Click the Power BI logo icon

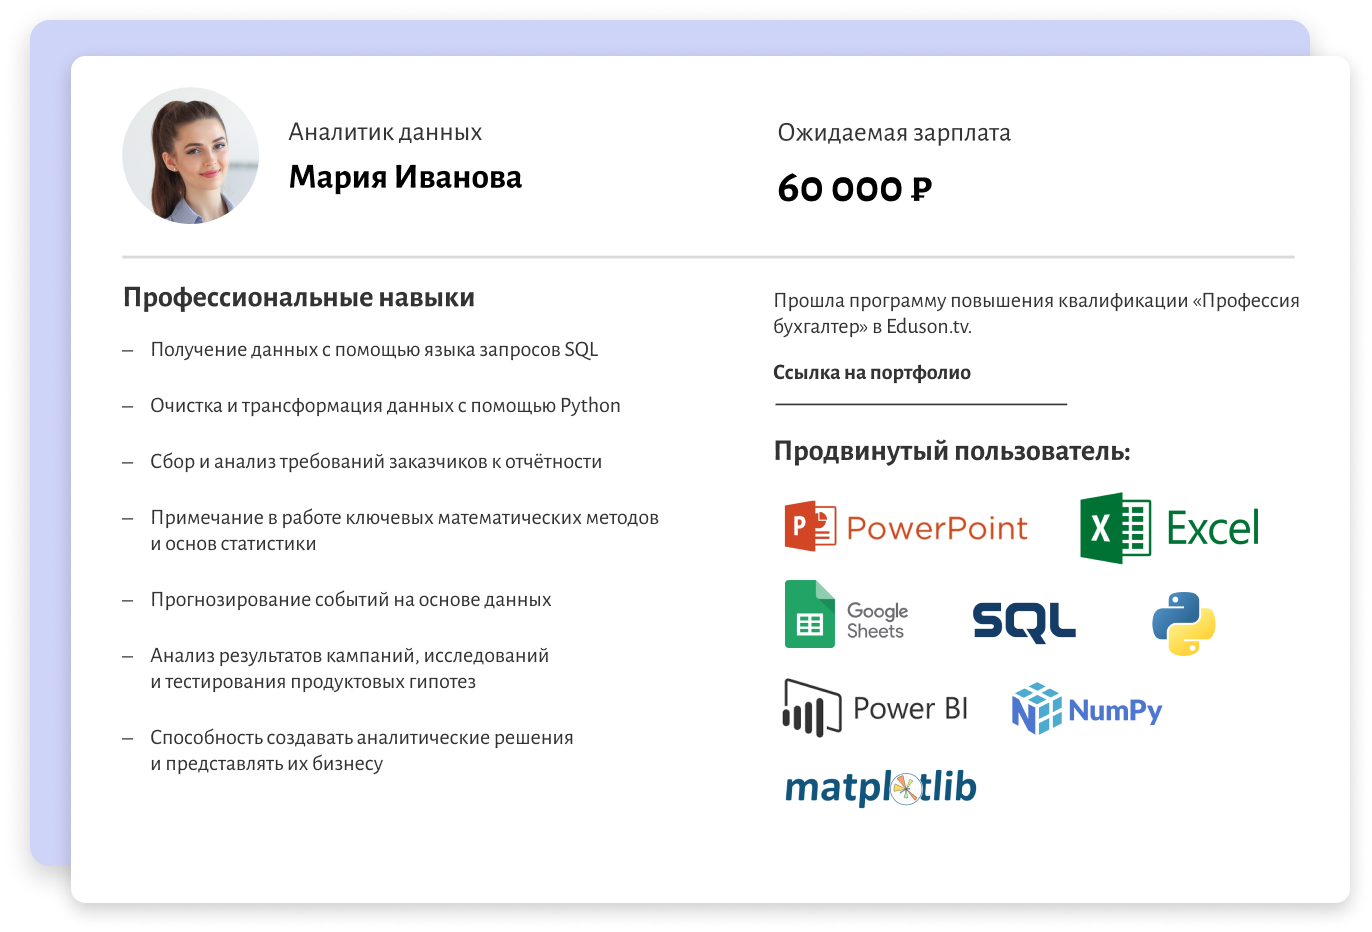811,708
